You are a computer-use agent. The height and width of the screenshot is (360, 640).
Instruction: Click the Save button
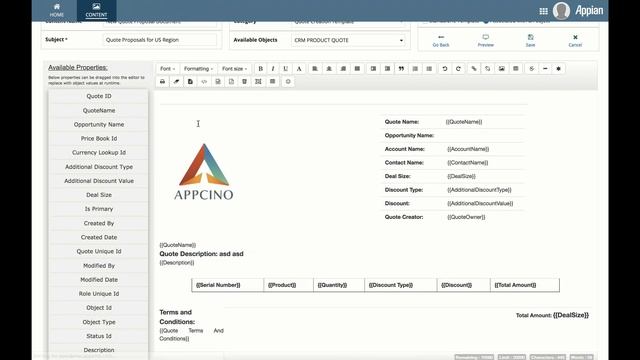click(x=530, y=40)
